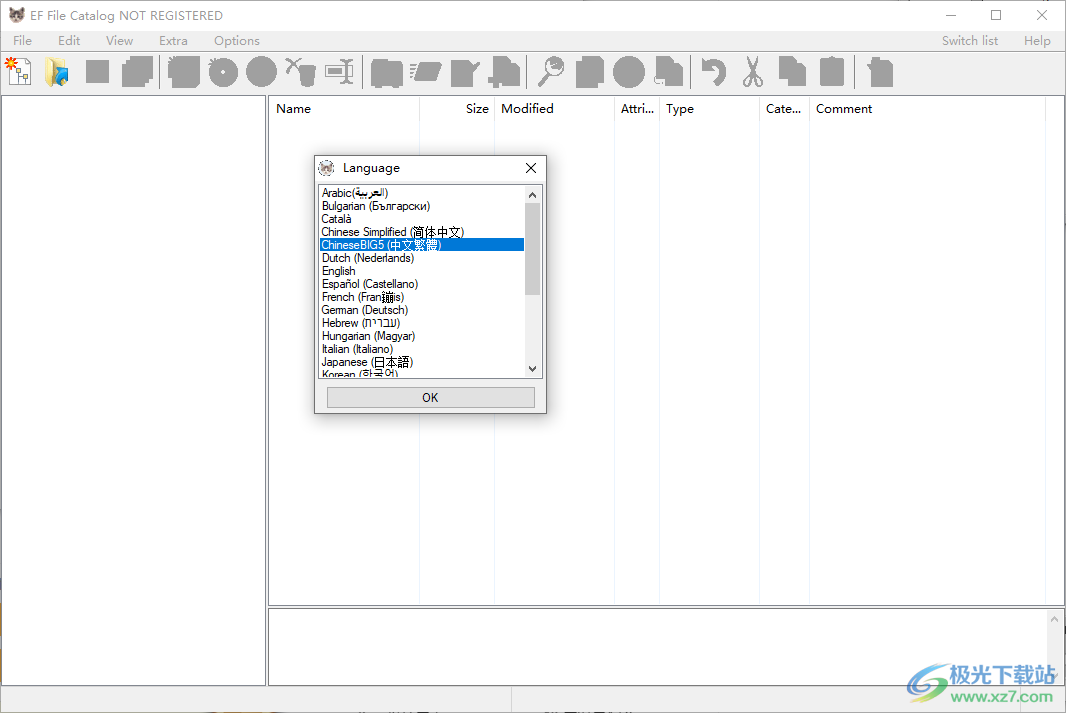Open the Extra menu
Viewport: 1066px width, 713px height.
(173, 41)
